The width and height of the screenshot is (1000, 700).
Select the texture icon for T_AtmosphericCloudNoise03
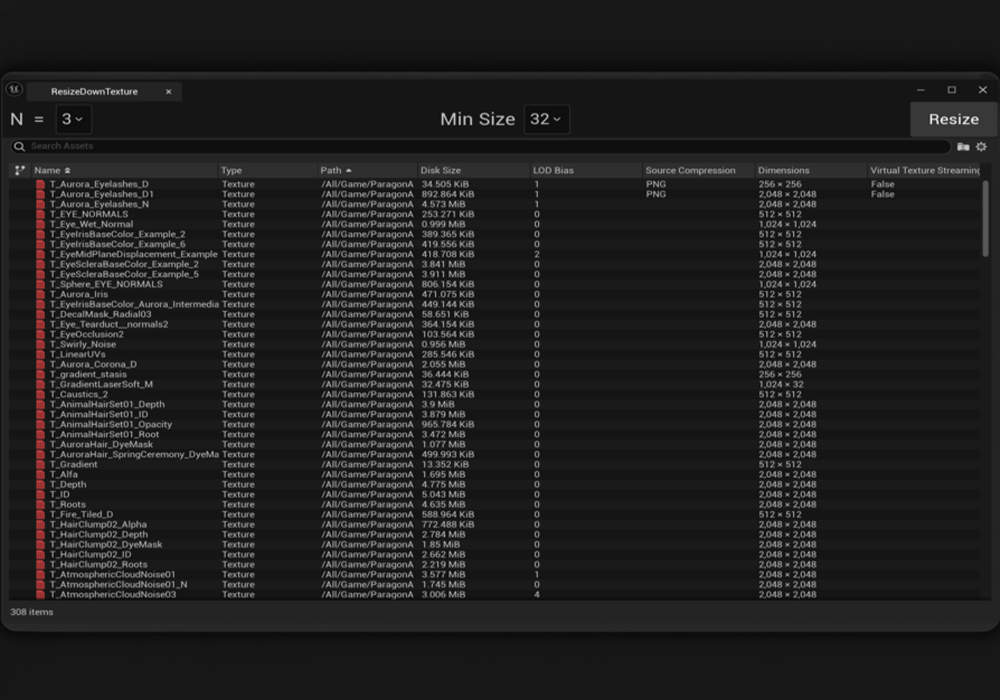(40, 594)
